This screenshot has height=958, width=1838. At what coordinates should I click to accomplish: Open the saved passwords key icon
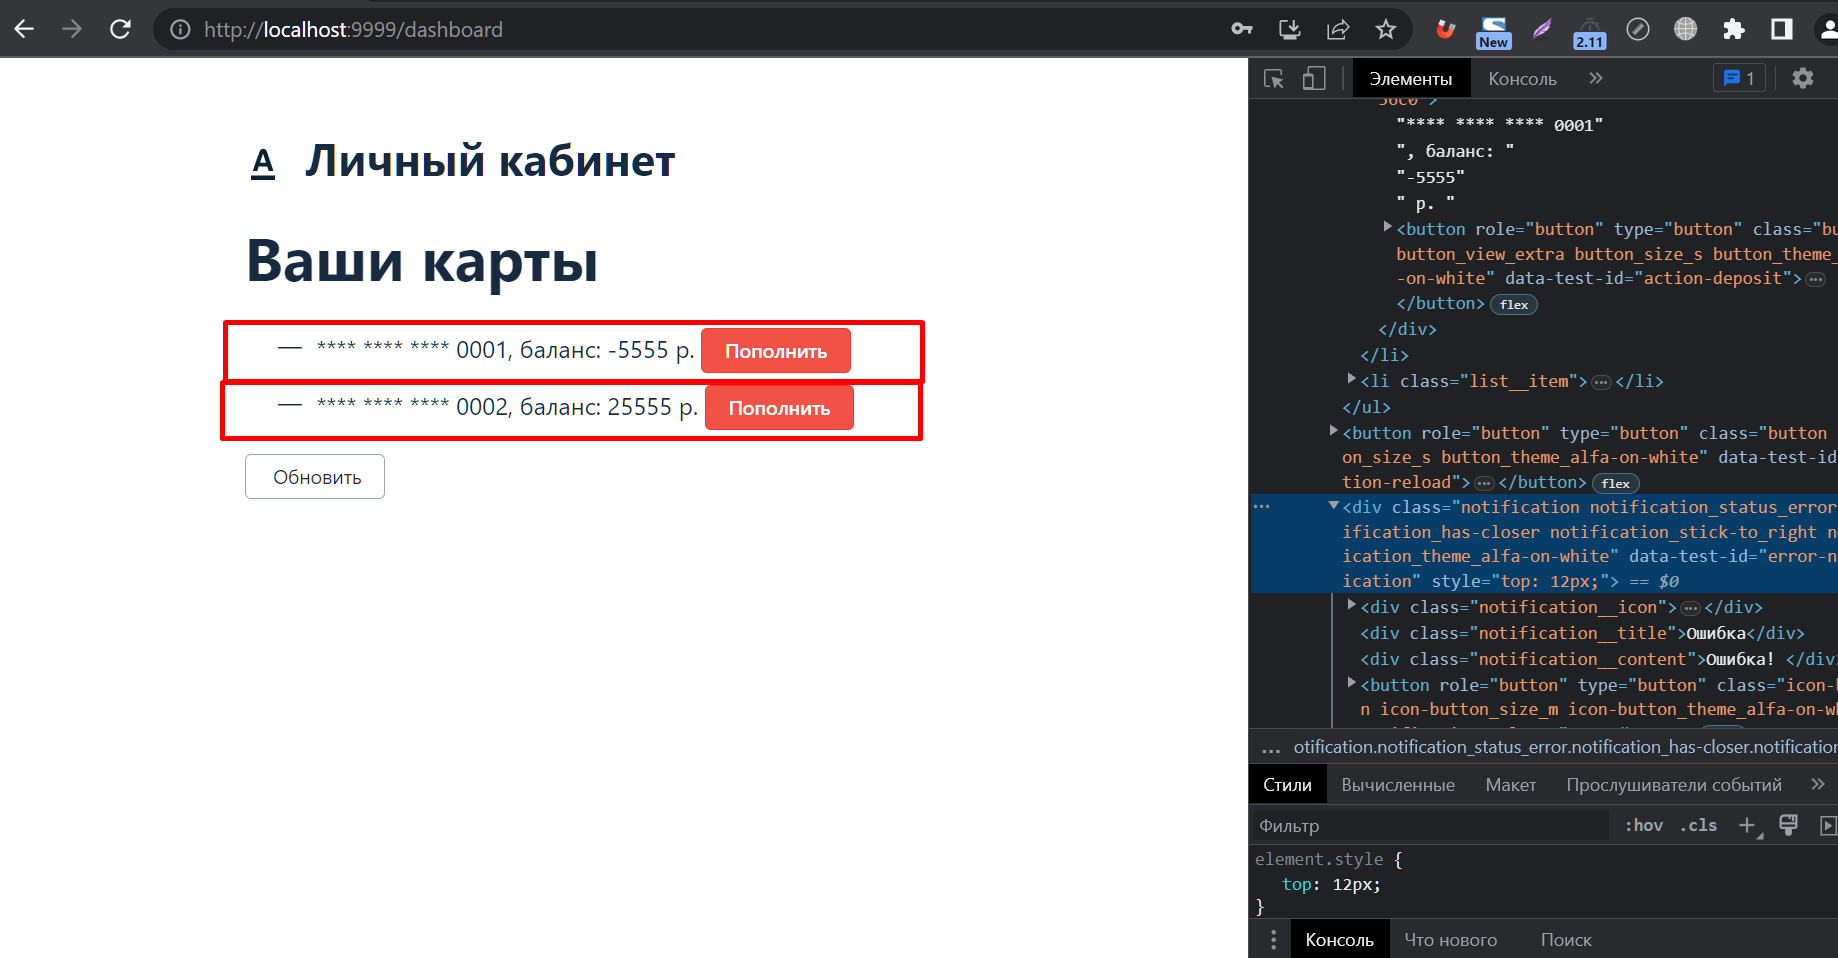(1241, 29)
